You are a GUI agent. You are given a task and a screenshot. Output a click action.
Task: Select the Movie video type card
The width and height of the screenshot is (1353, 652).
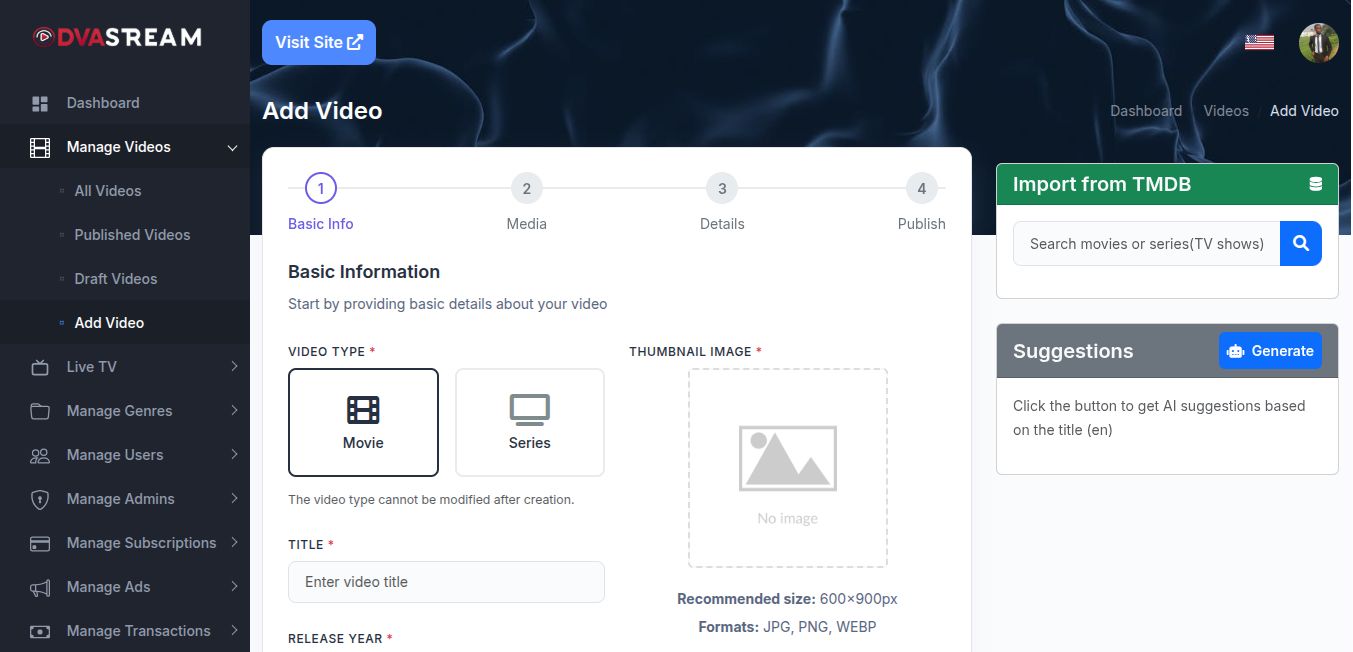363,423
